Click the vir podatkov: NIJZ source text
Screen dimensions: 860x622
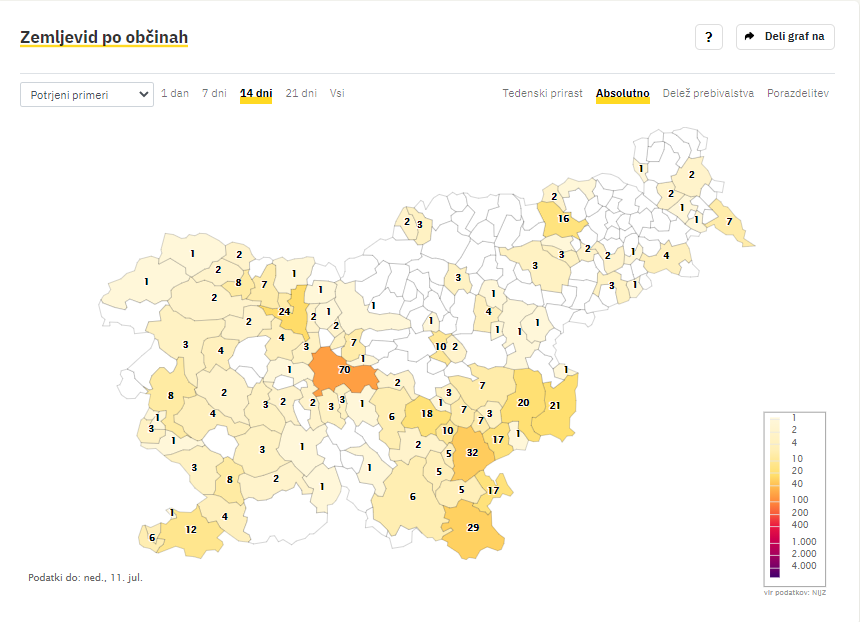794,592
